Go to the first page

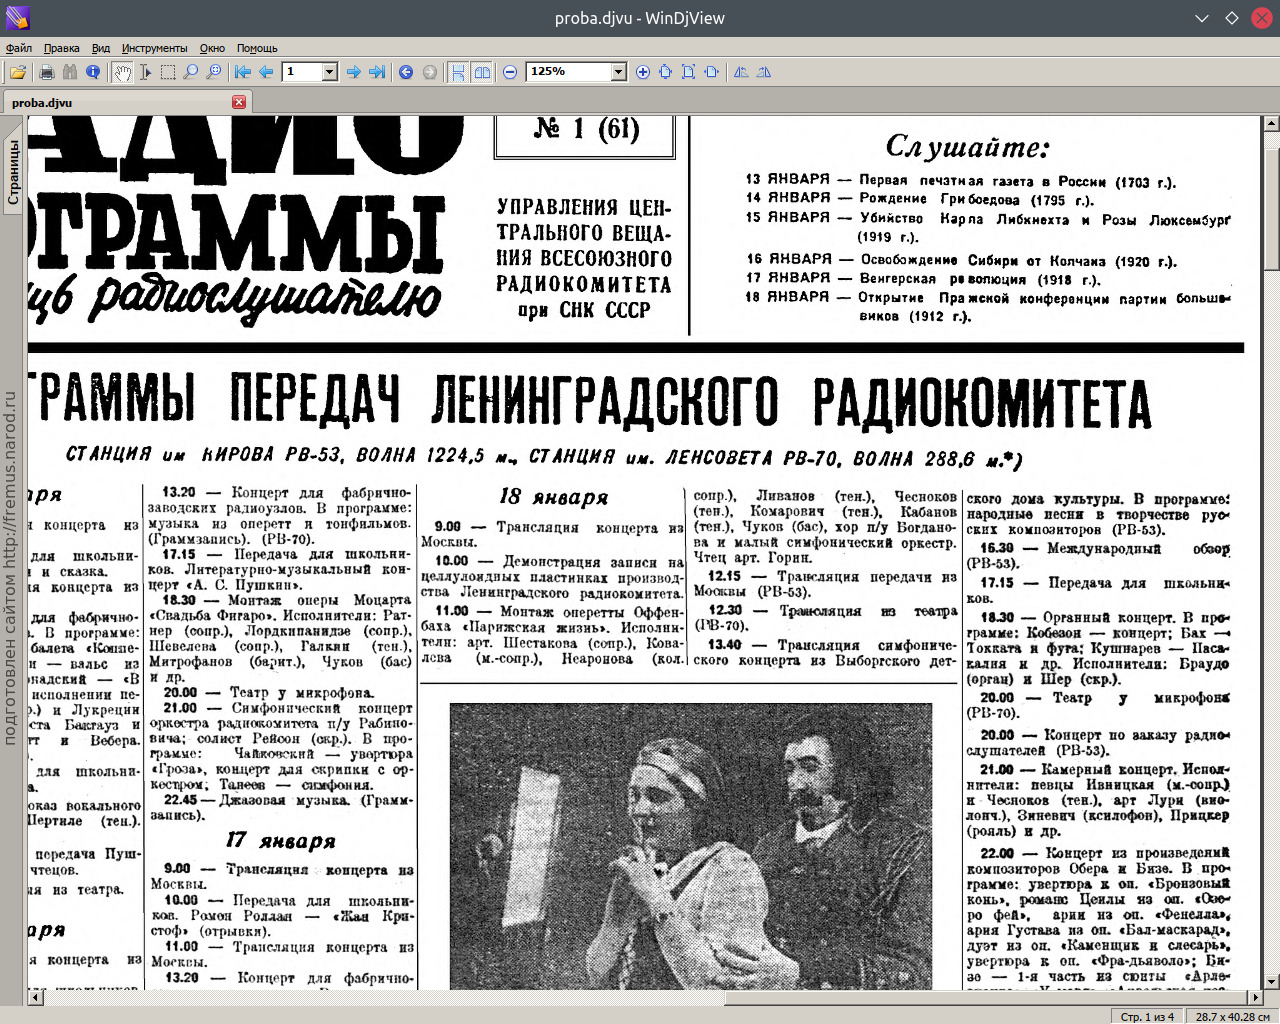242,72
